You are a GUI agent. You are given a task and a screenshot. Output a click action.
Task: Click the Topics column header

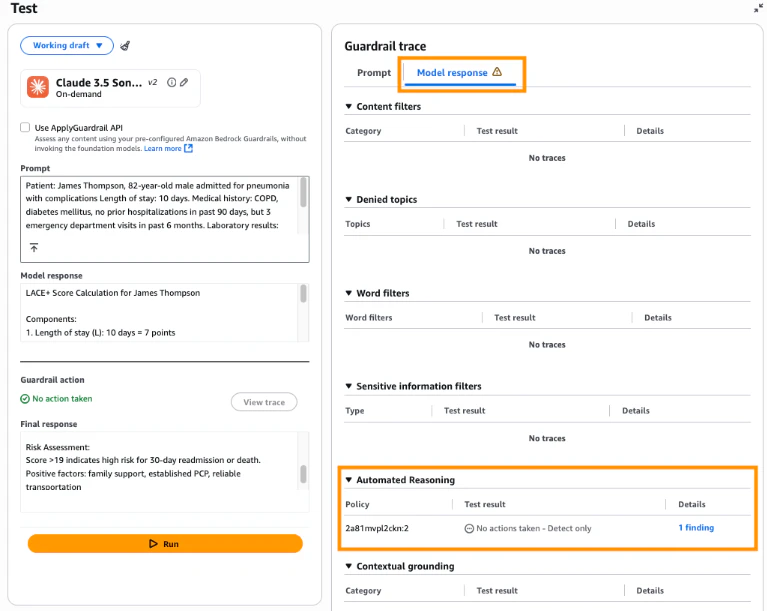click(x=358, y=224)
